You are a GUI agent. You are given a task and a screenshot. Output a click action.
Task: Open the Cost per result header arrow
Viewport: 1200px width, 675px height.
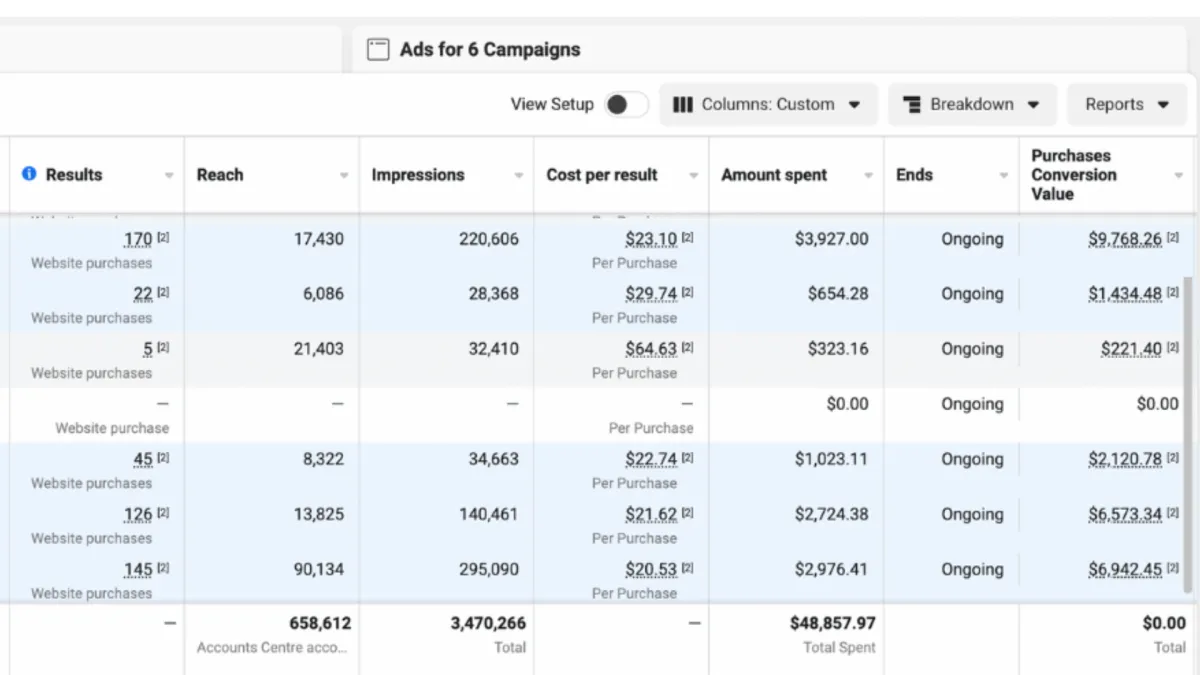click(x=694, y=176)
